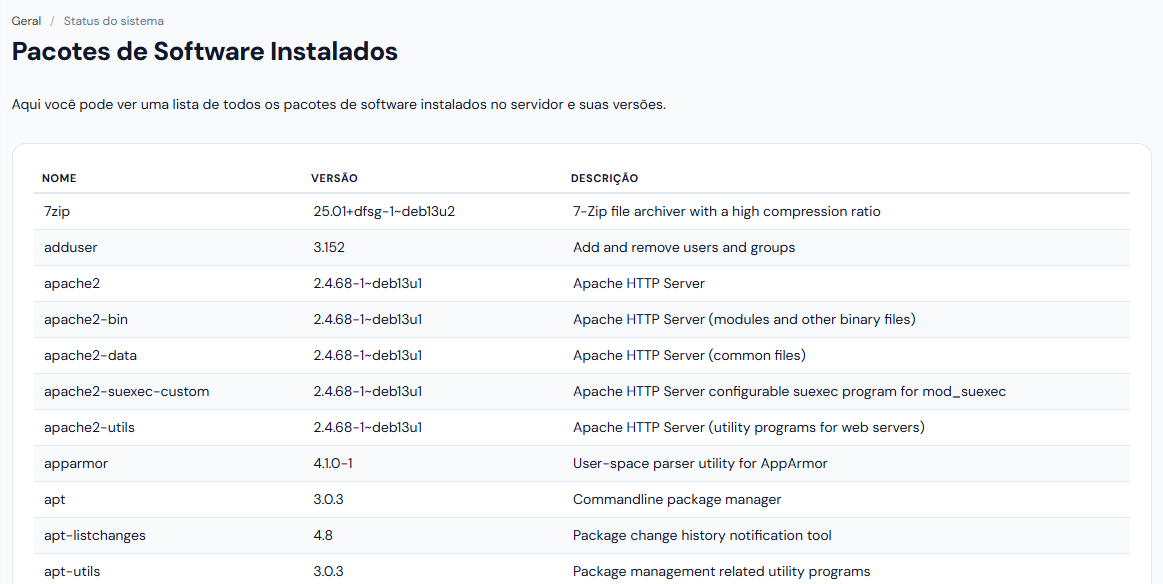Click the version in the apache2-bin row
The image size is (1163, 584).
[368, 319]
